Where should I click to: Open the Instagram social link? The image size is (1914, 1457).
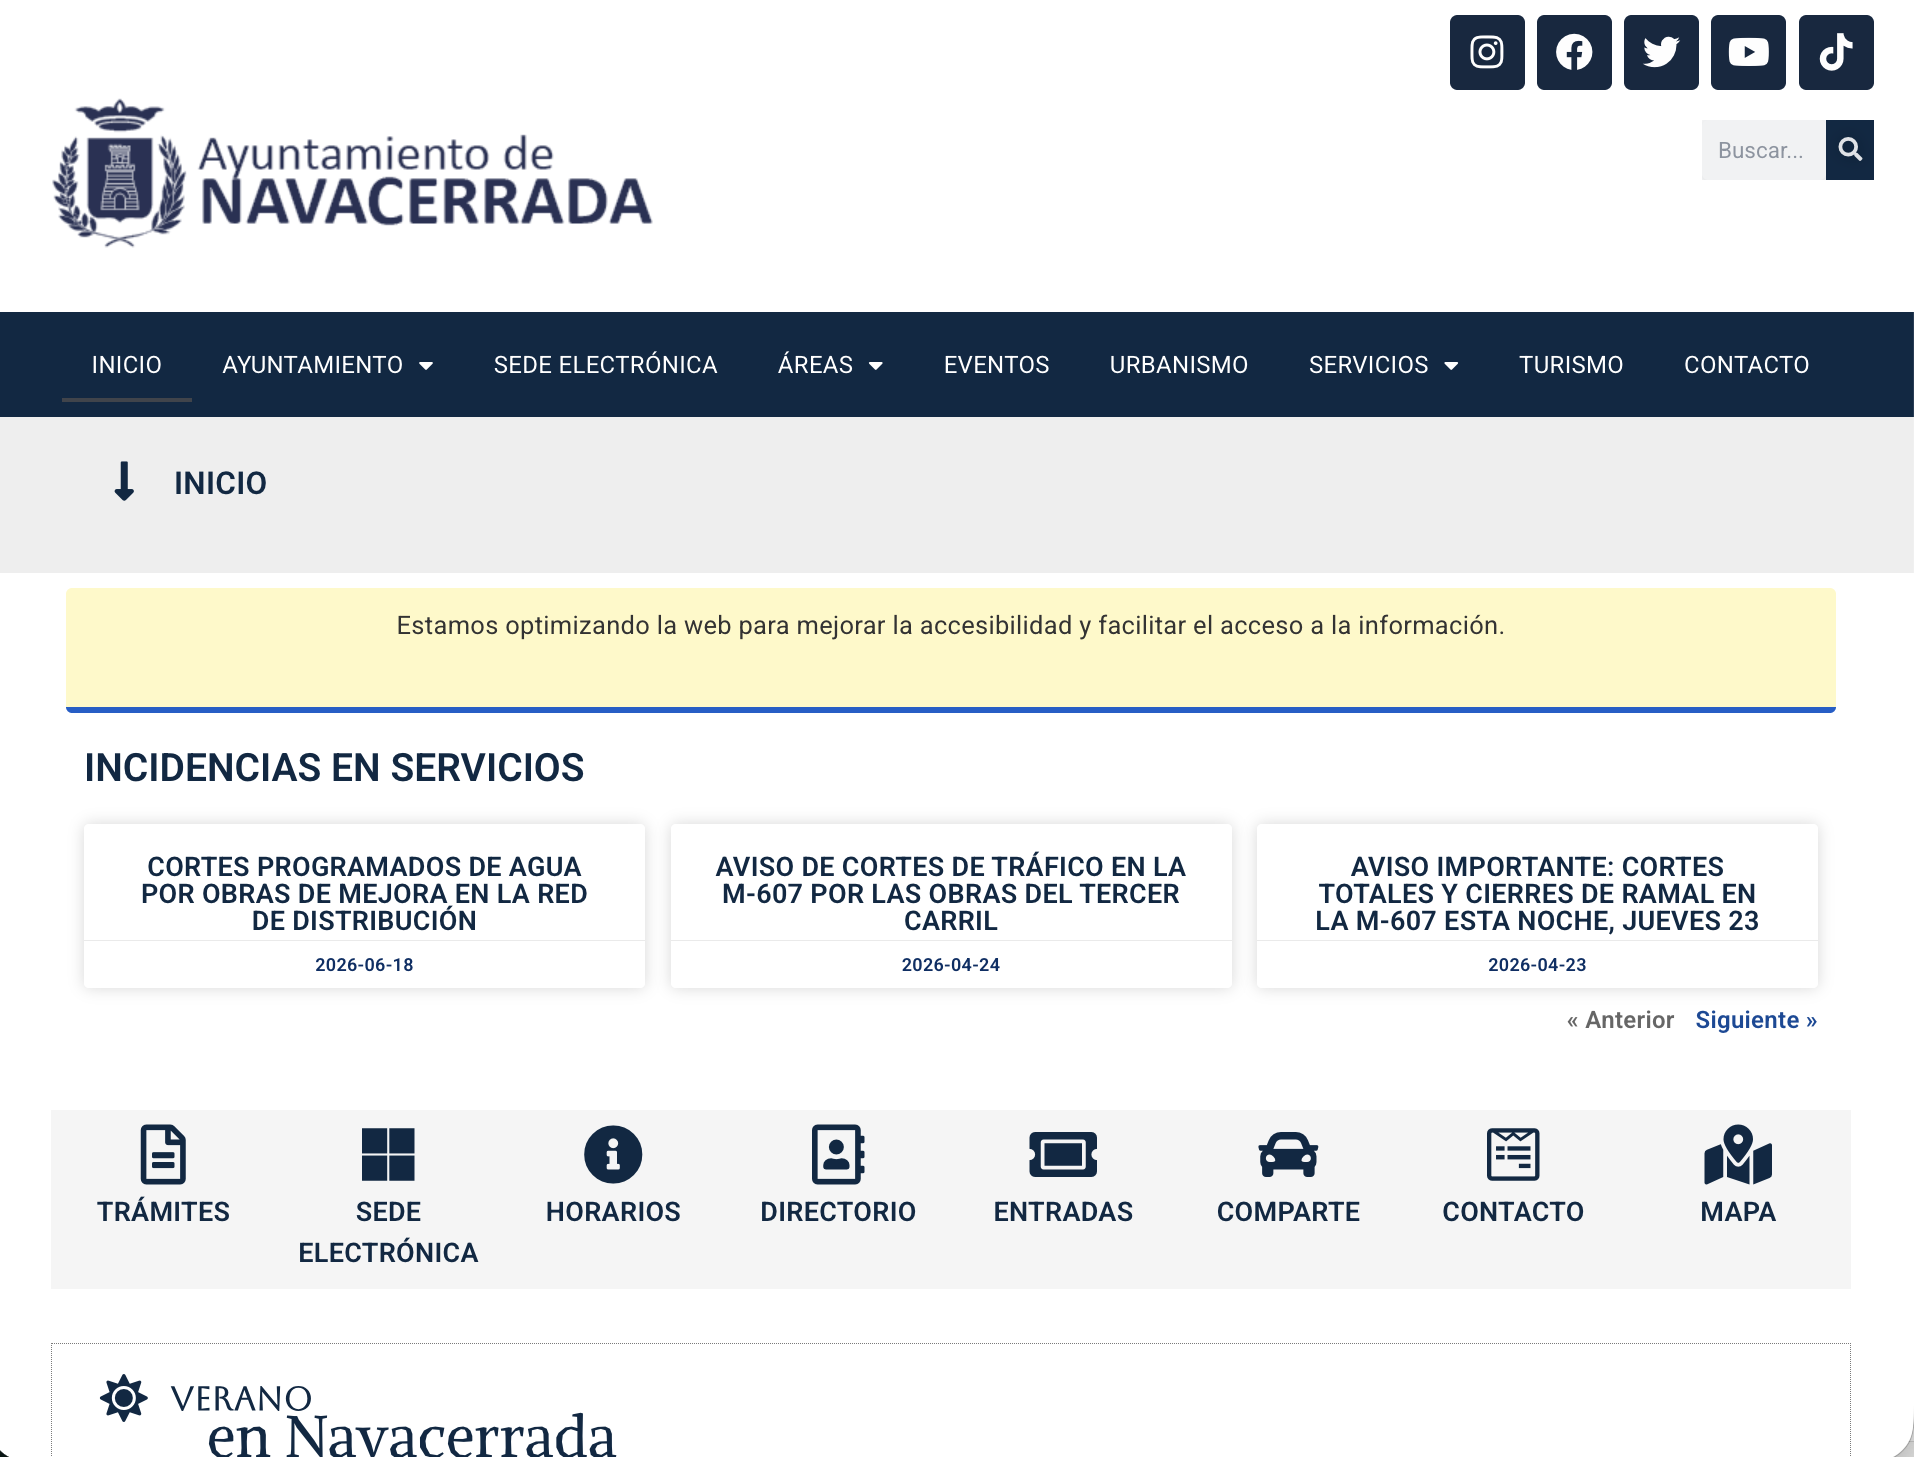tap(1487, 52)
